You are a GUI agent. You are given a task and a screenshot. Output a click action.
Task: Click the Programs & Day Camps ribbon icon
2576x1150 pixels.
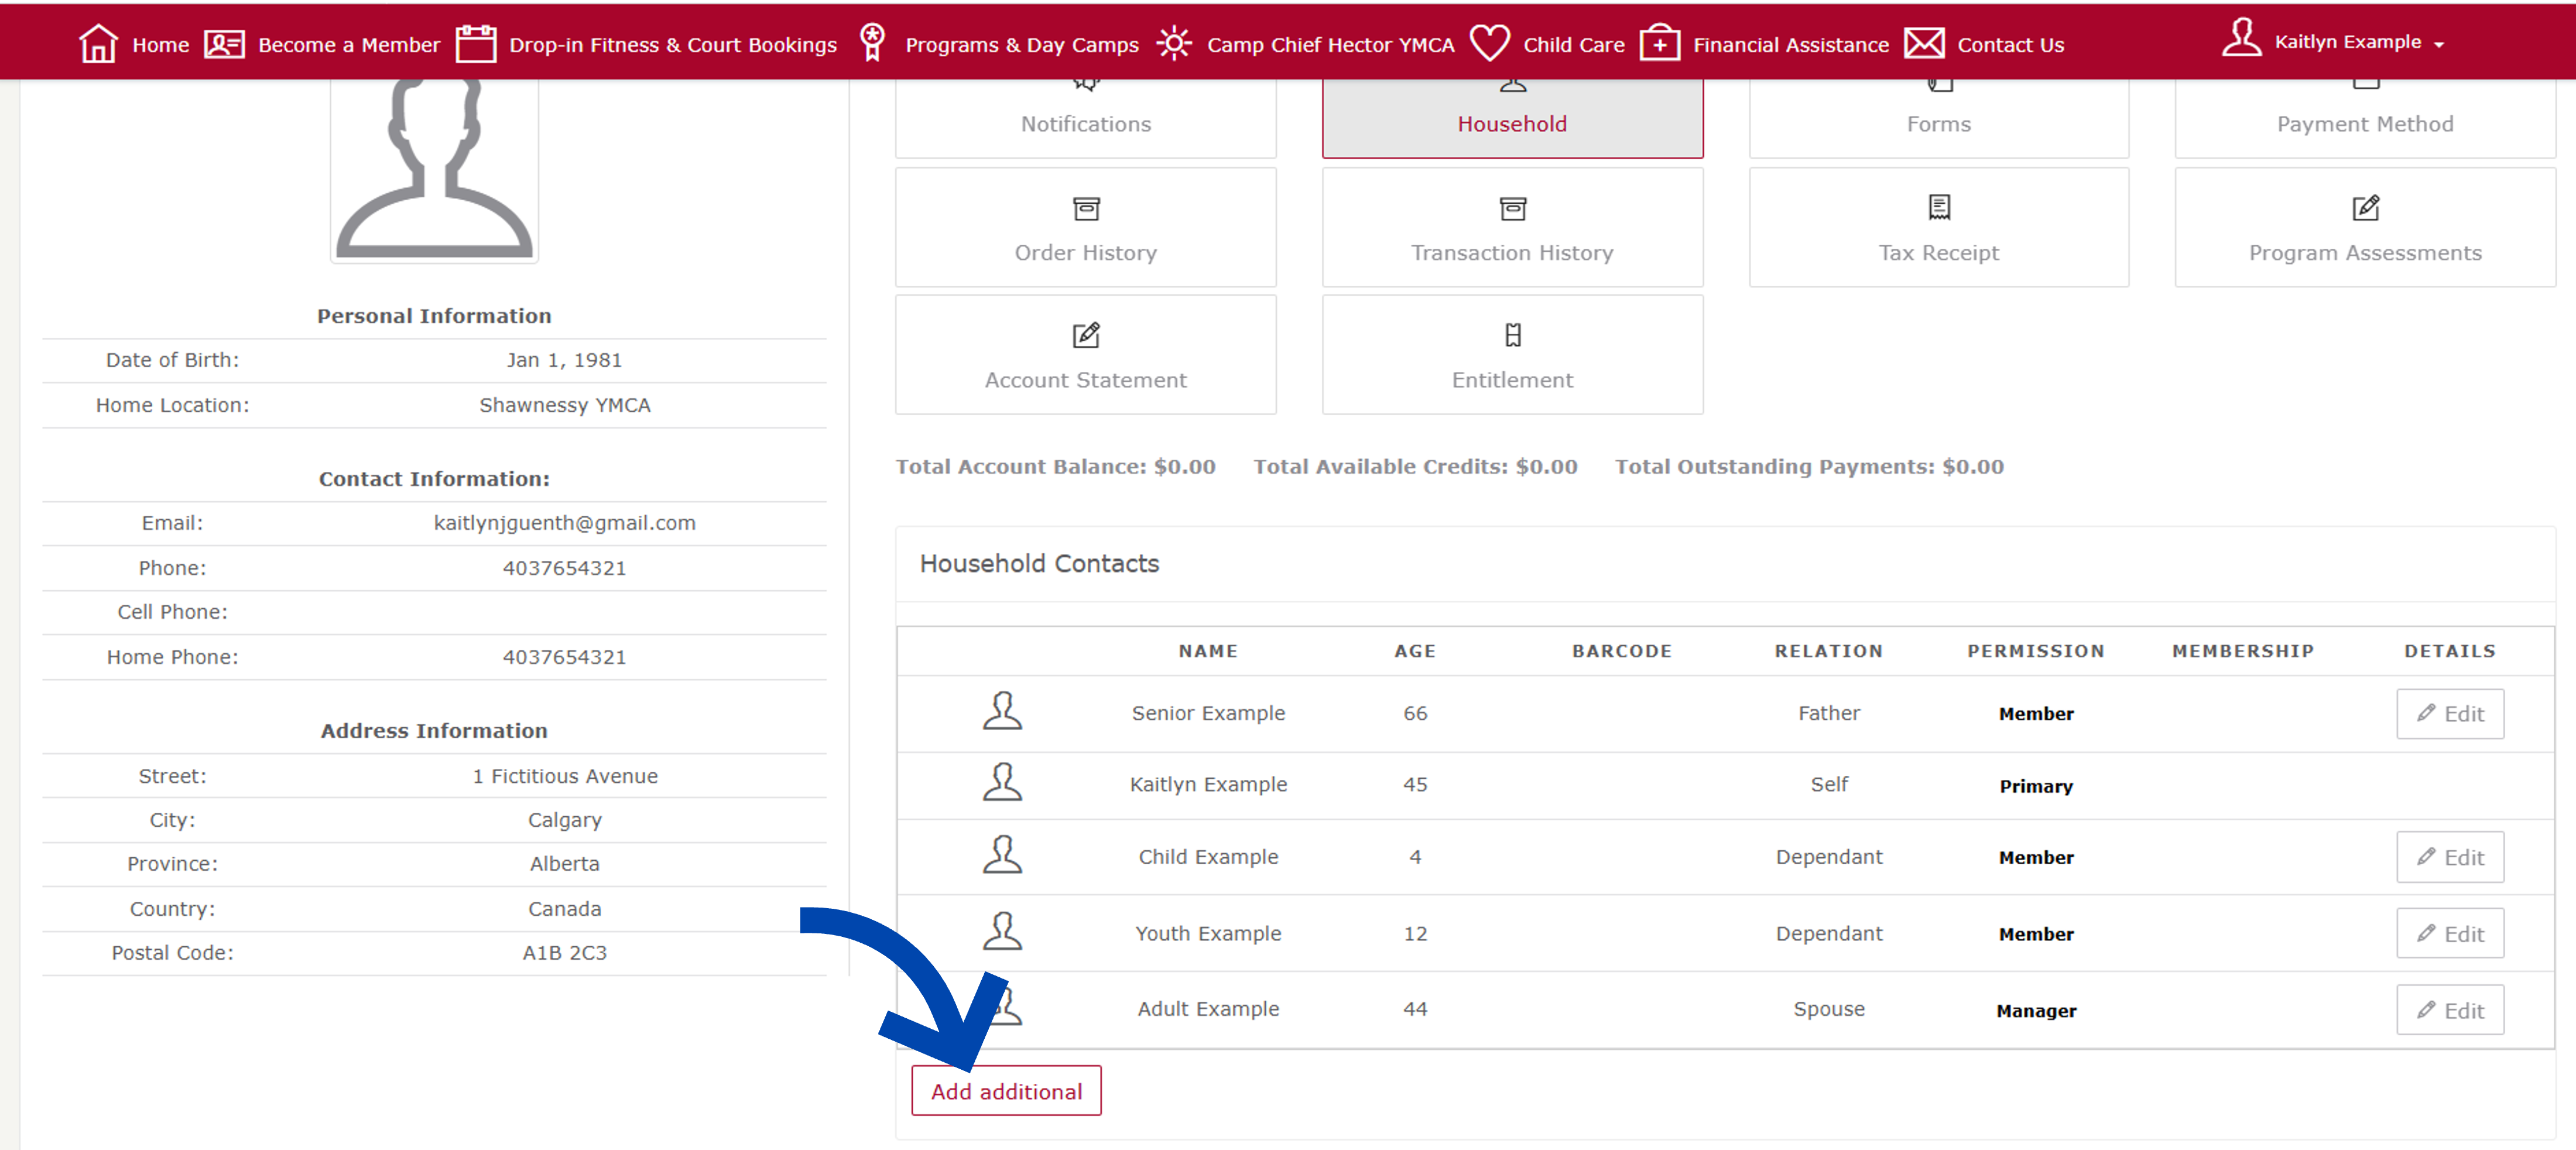pyautogui.click(x=872, y=44)
